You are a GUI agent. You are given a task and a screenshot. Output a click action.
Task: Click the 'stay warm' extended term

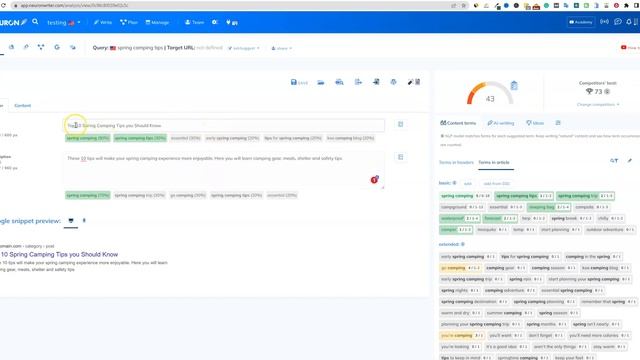coord(609,347)
